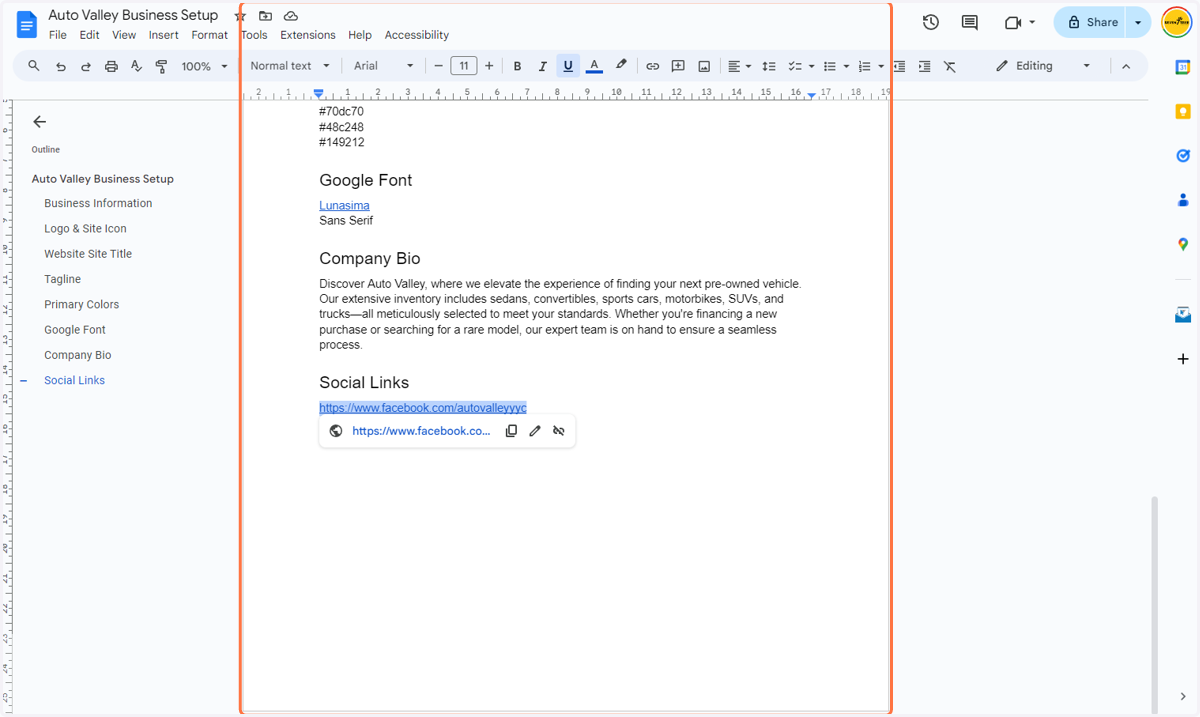
Task: Open line and paragraph spacing
Action: click(769, 66)
